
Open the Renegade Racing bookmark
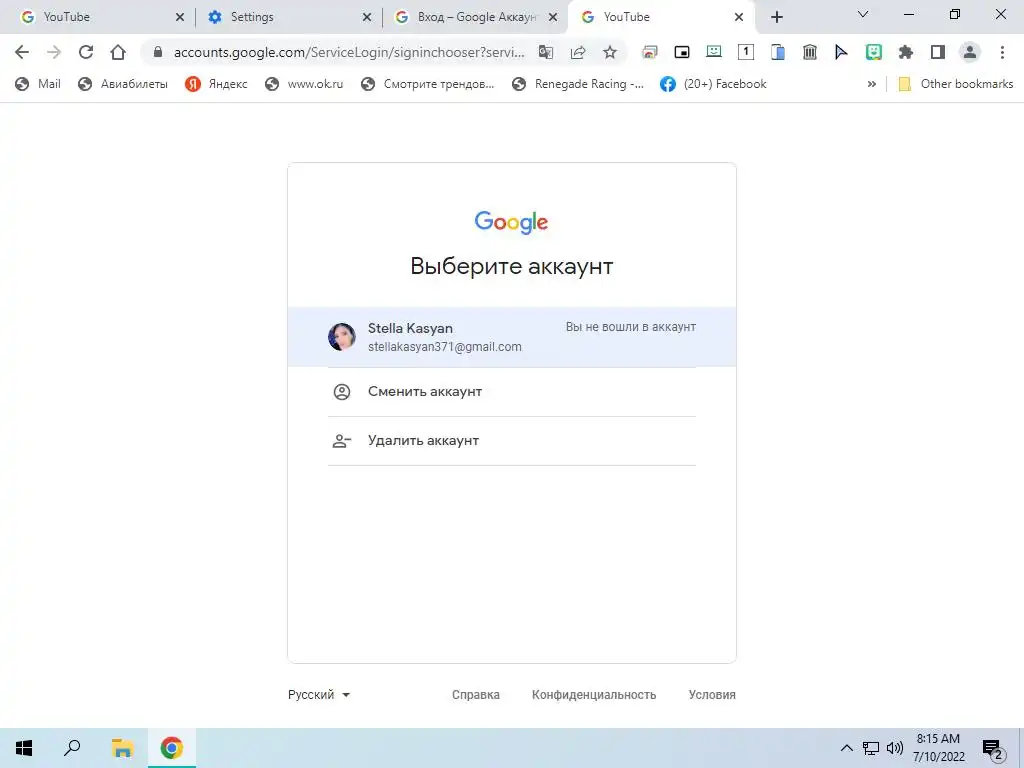(578, 84)
